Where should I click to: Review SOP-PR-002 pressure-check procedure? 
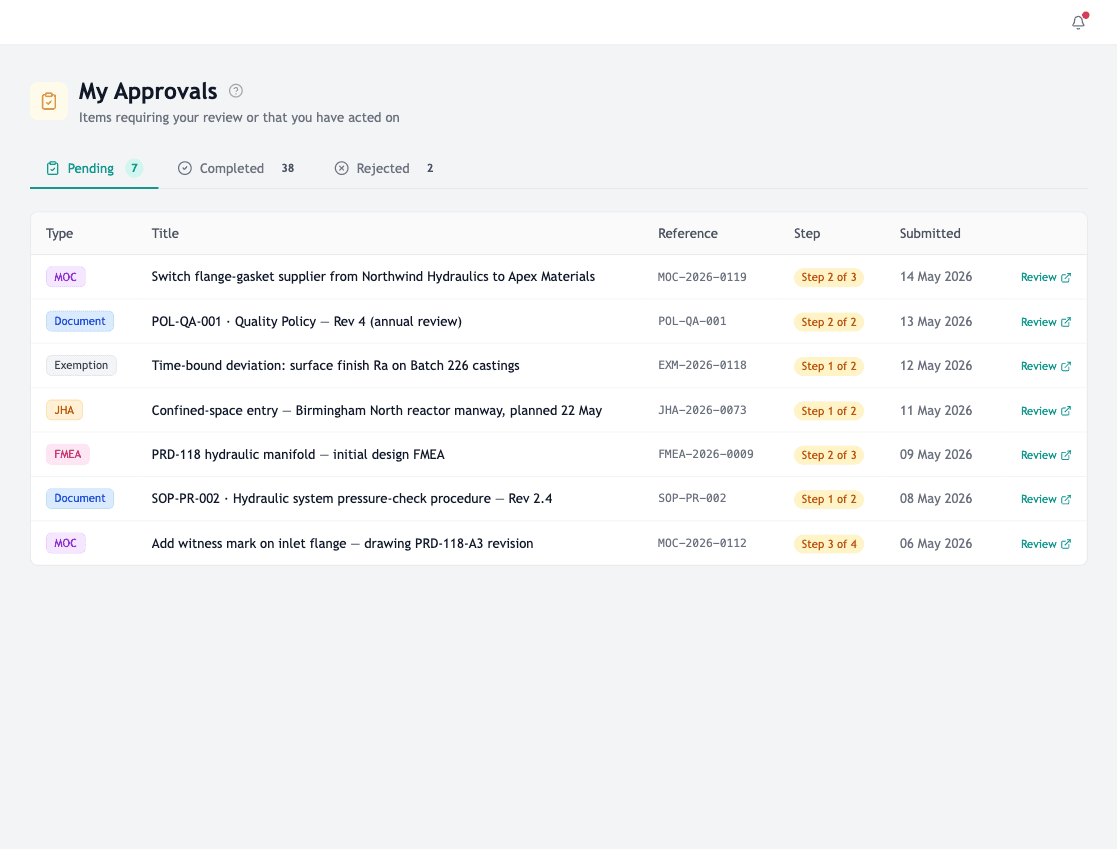point(1045,499)
